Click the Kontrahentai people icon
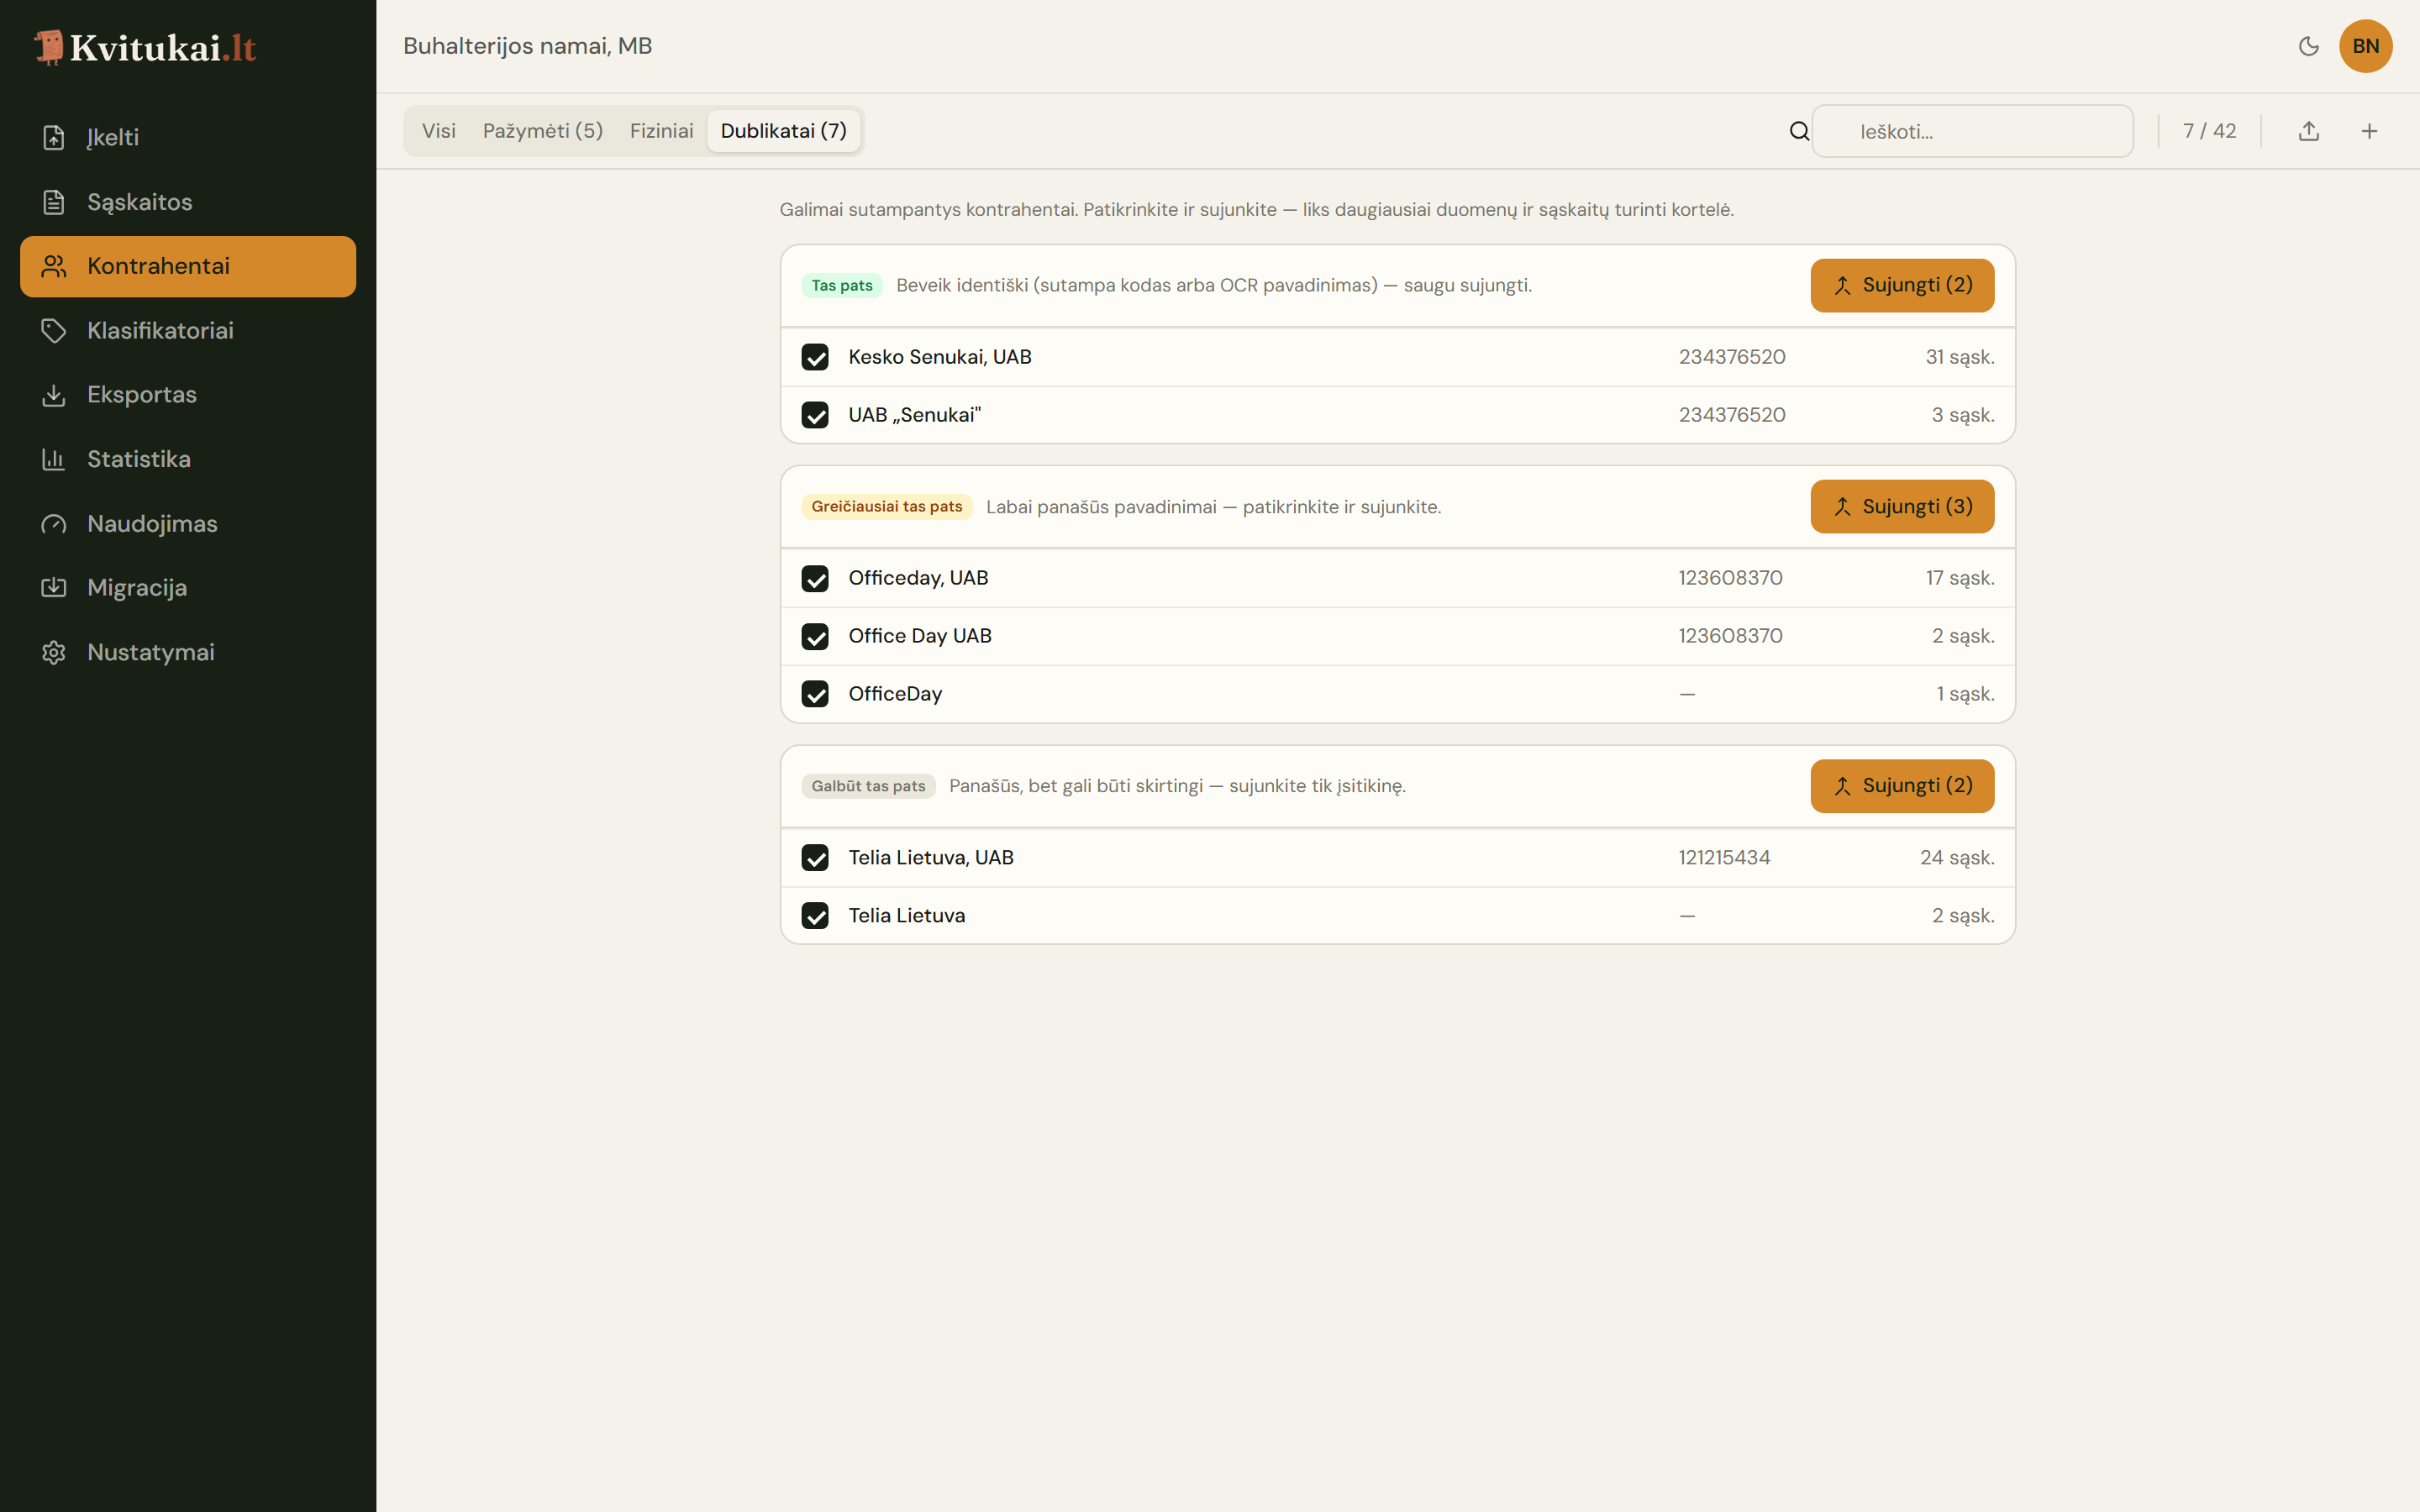 tap(54, 266)
